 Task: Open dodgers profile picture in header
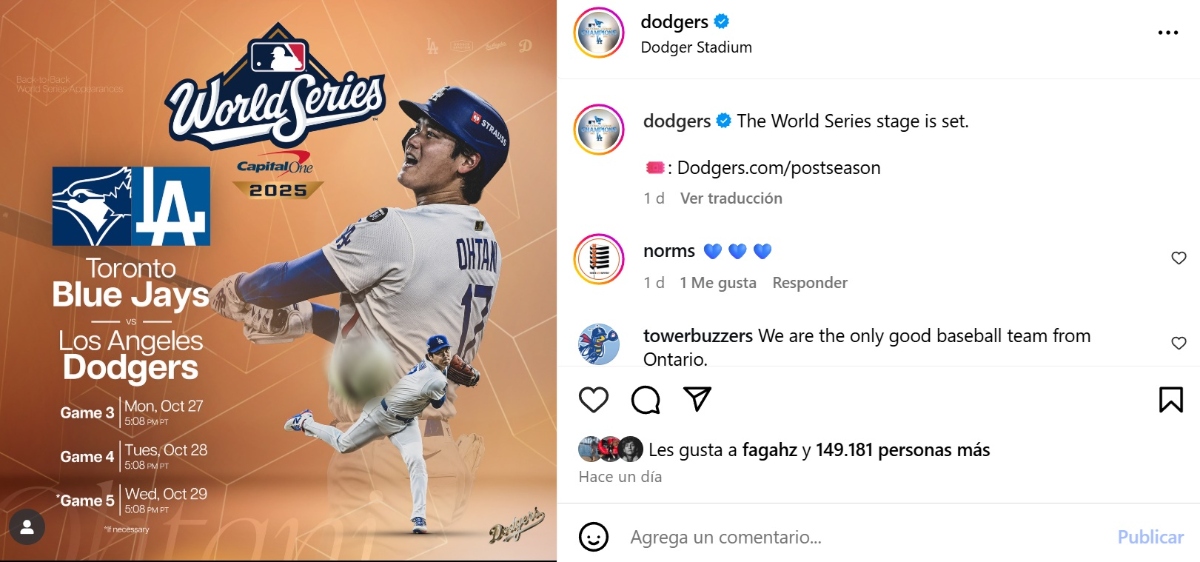tap(599, 33)
